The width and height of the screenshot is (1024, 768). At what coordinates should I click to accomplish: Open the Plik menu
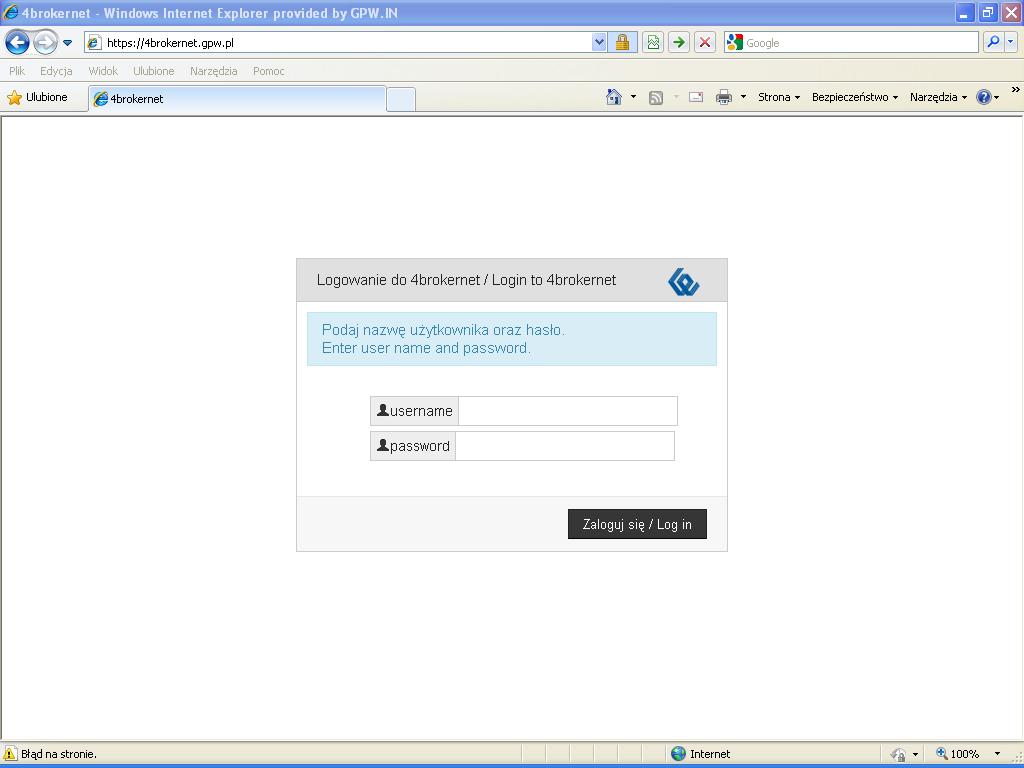coord(17,71)
